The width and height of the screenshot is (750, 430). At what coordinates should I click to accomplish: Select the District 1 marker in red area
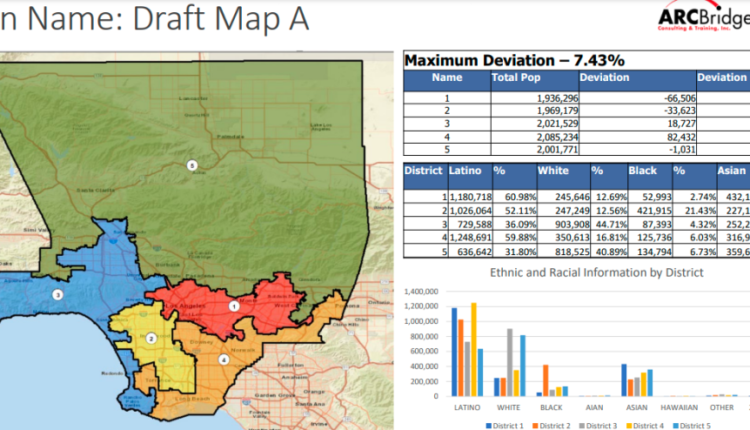click(234, 306)
